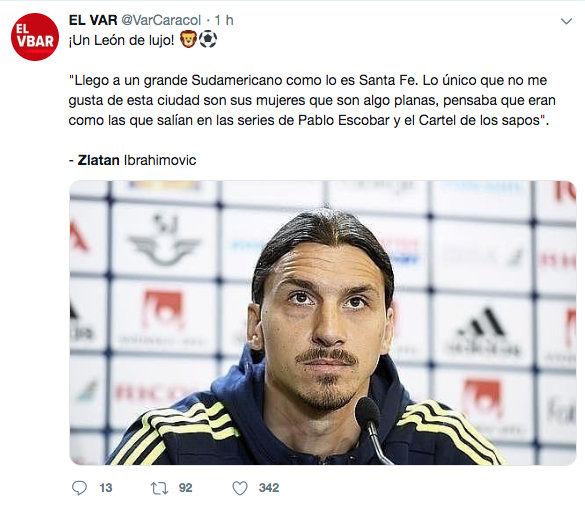
Task: Like the tweet with heart icon
Action: coord(240,488)
